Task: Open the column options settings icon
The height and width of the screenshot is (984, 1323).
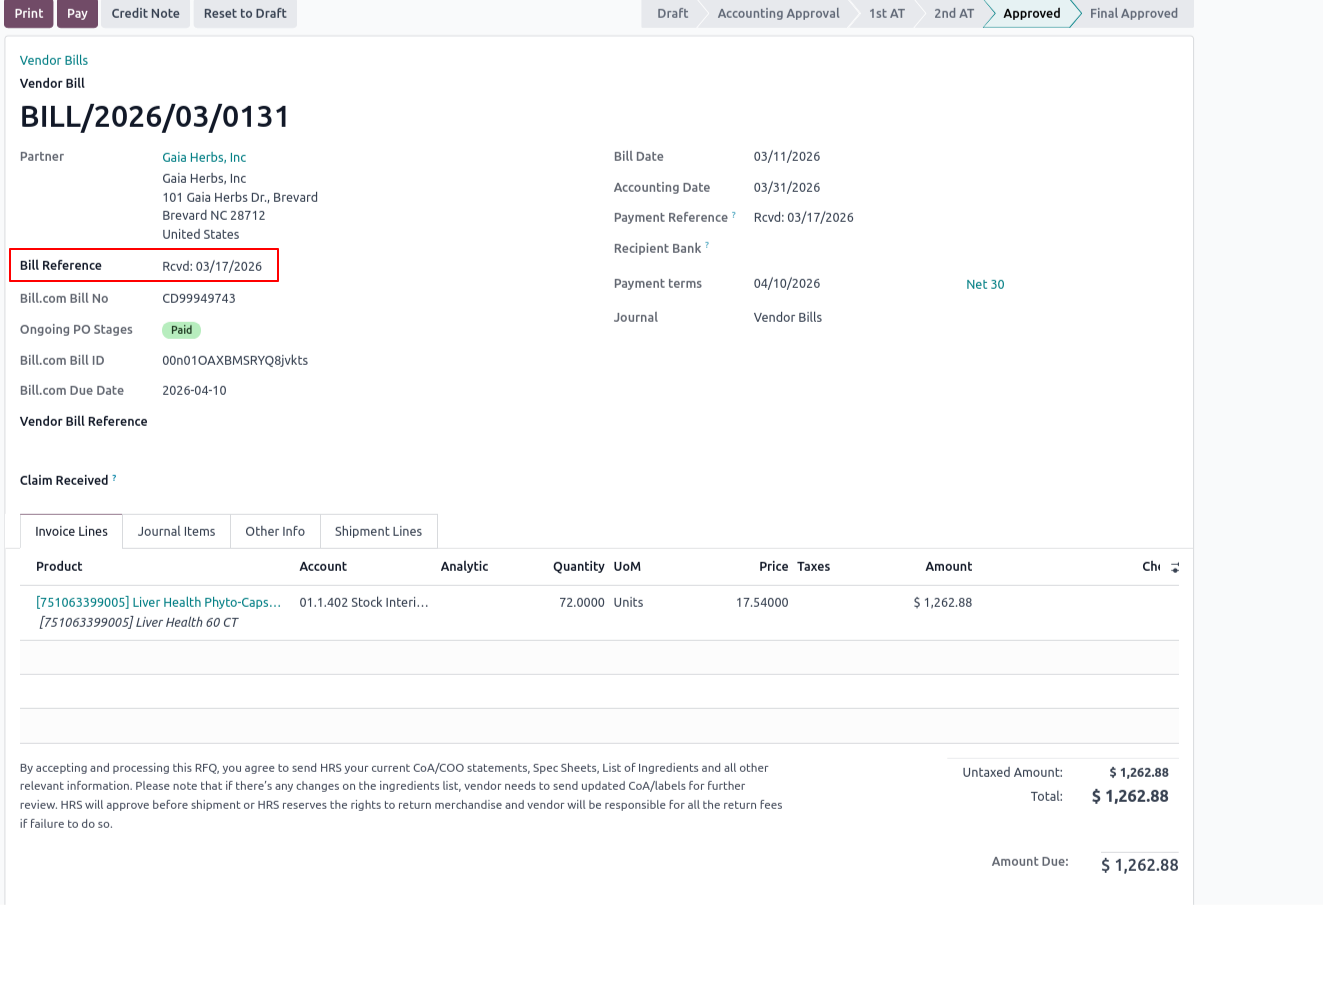Action: (x=1175, y=567)
